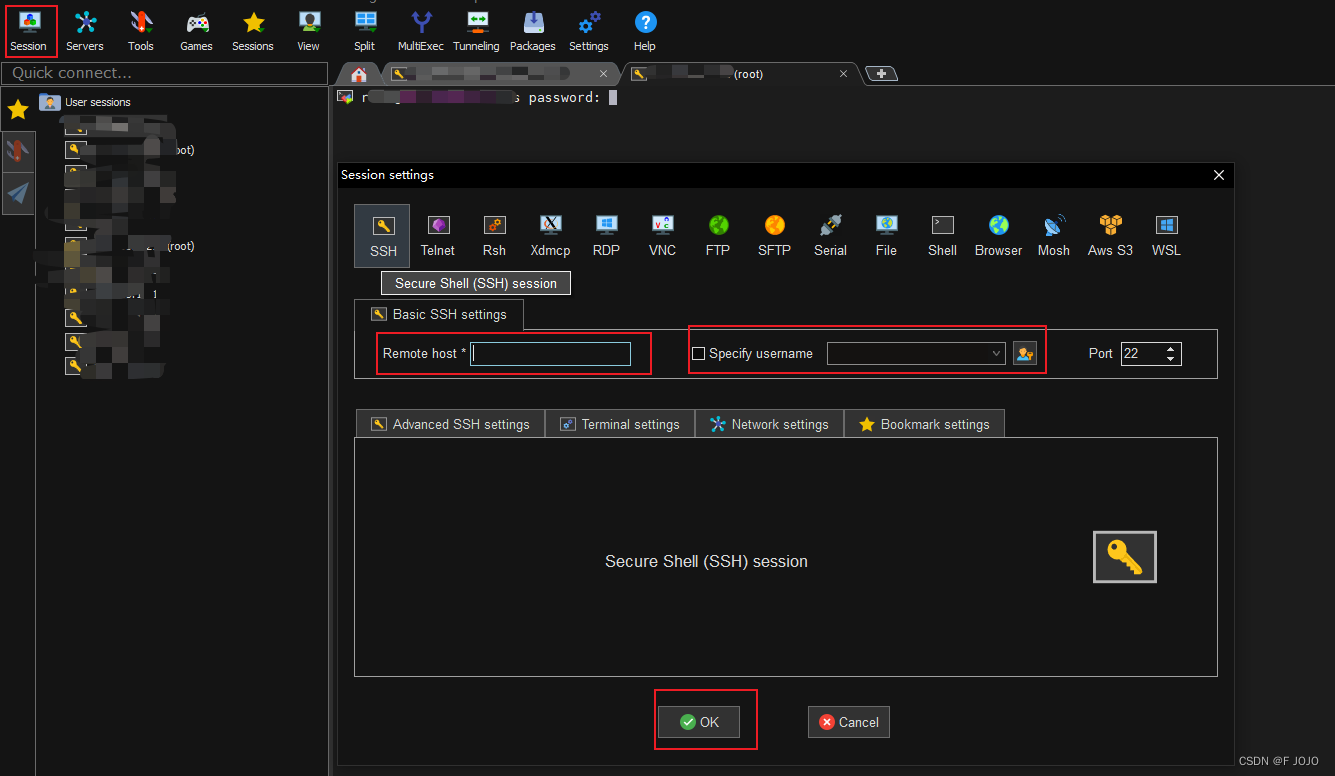The image size is (1335, 776).
Task: Select the Serial session type
Action: coord(830,236)
